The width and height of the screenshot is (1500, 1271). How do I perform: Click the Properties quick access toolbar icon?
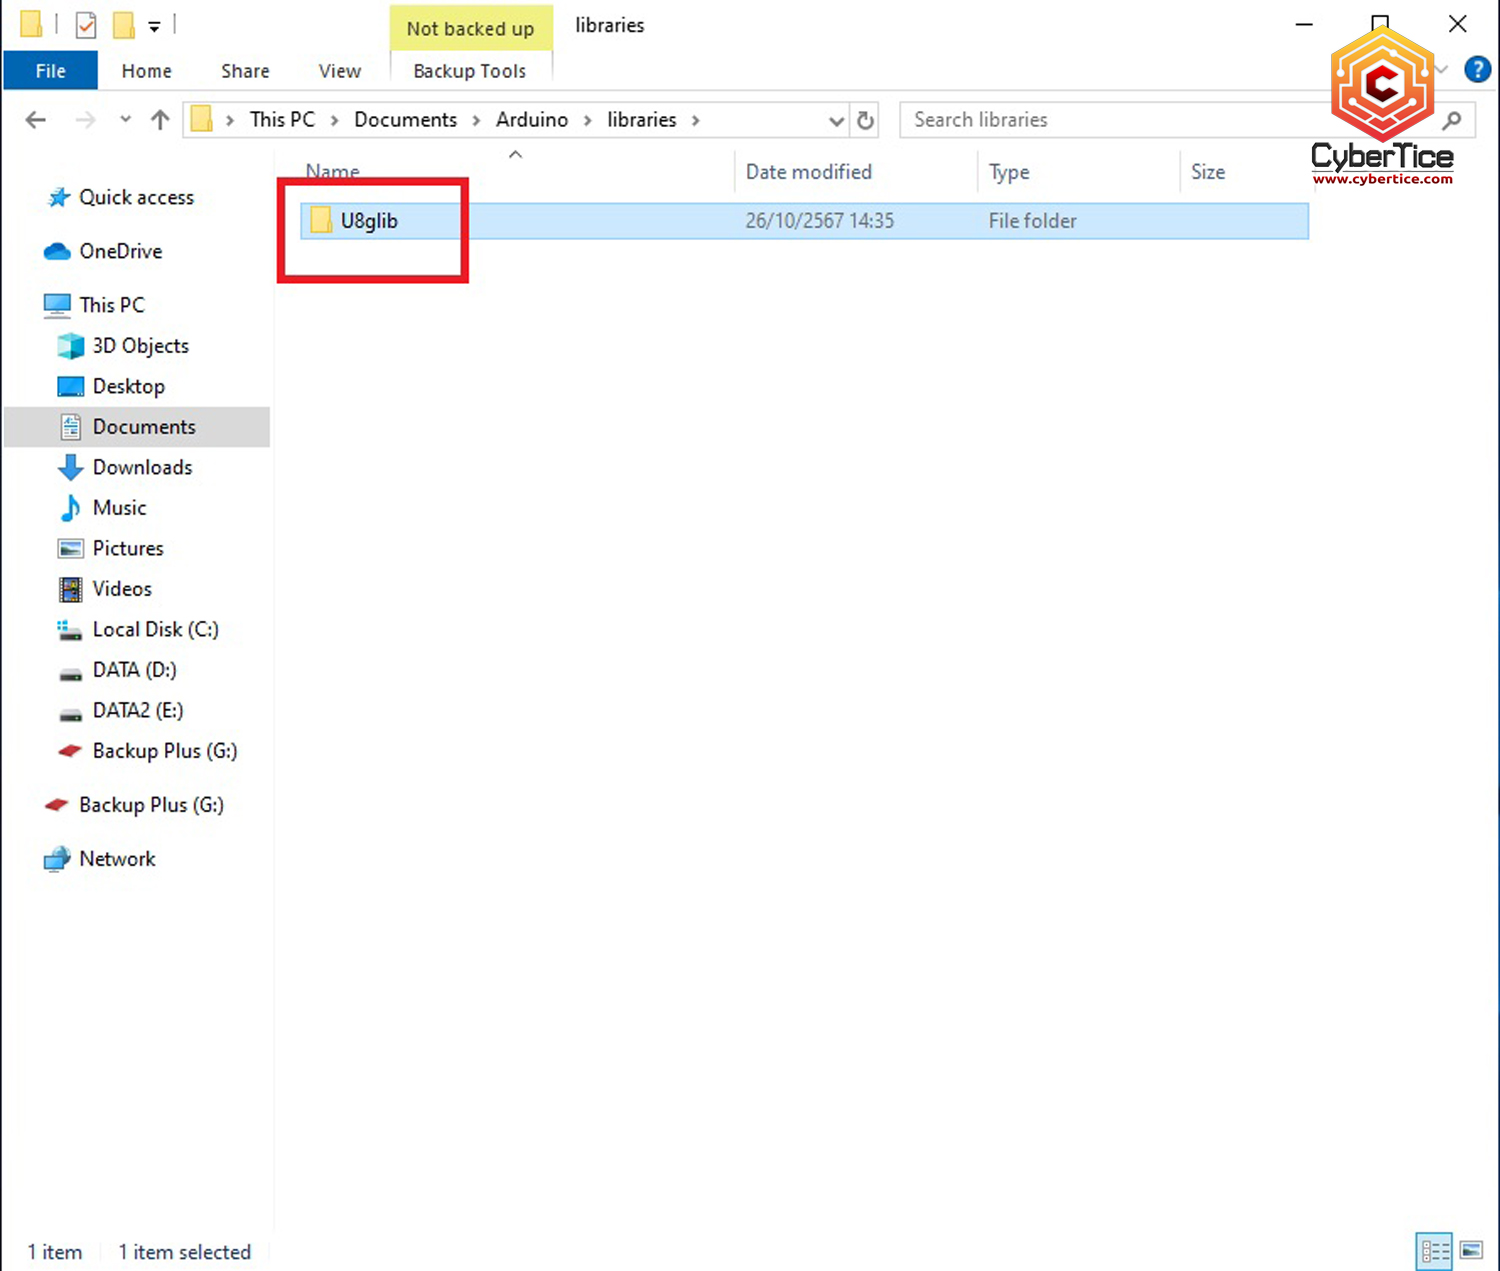pos(86,25)
